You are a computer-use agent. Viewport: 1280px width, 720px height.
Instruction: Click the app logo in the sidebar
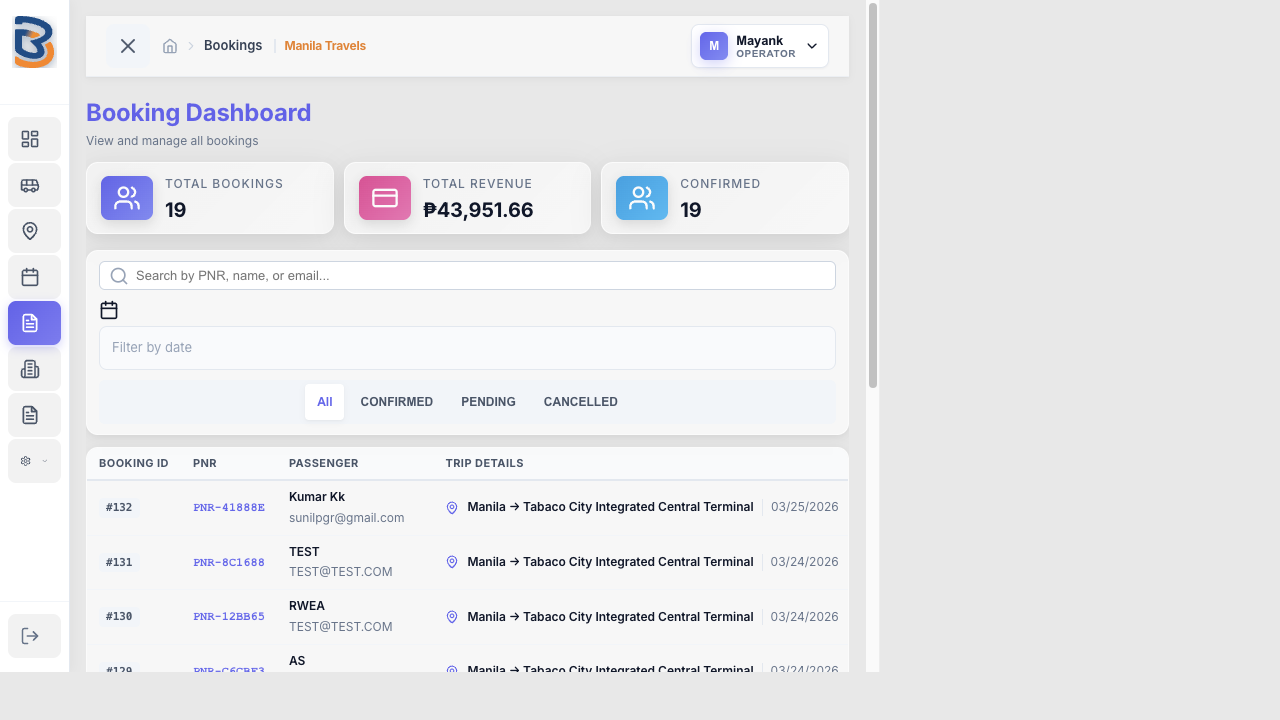[34, 42]
